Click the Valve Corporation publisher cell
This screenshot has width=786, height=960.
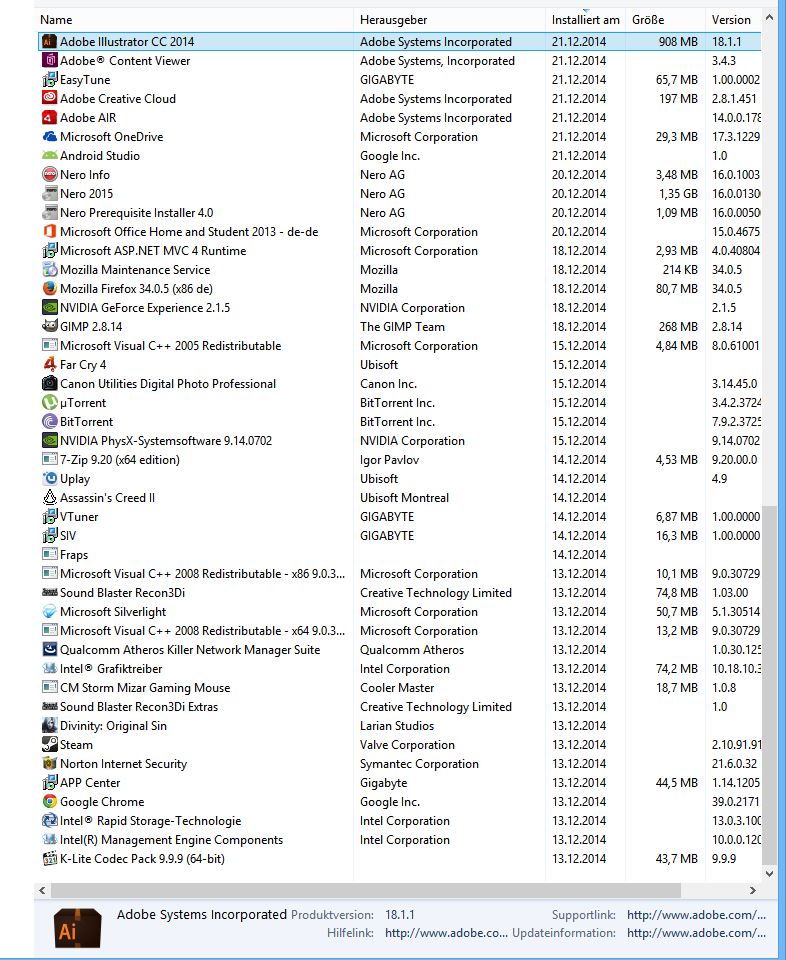pyautogui.click(x=407, y=744)
